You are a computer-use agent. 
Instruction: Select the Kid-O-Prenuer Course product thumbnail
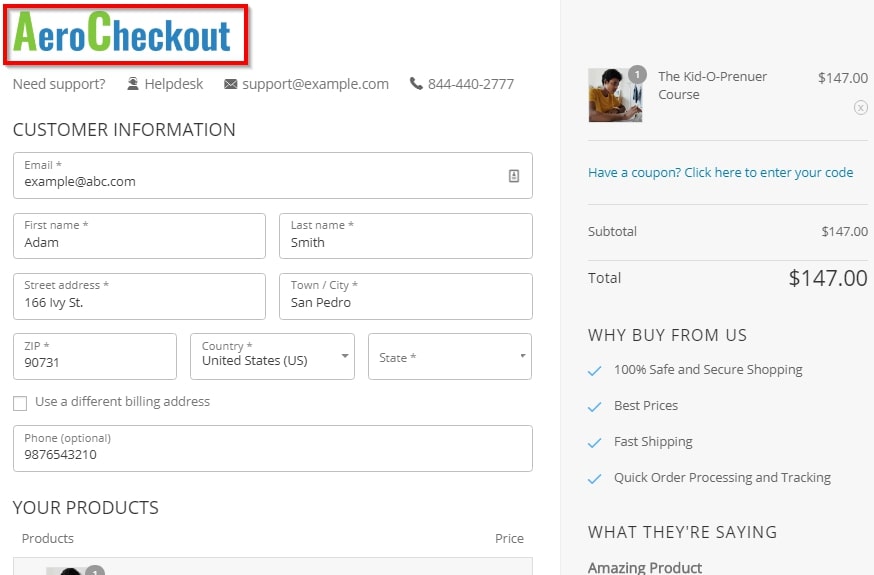point(615,95)
